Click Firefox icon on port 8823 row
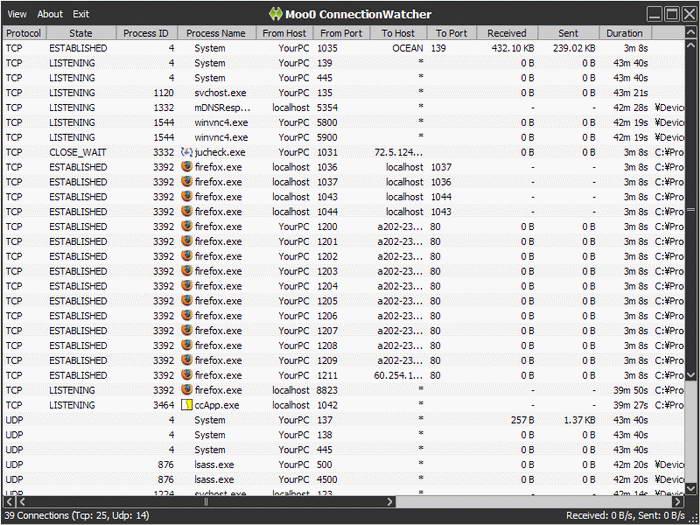Viewport: 700px width, 525px height. tap(187, 390)
